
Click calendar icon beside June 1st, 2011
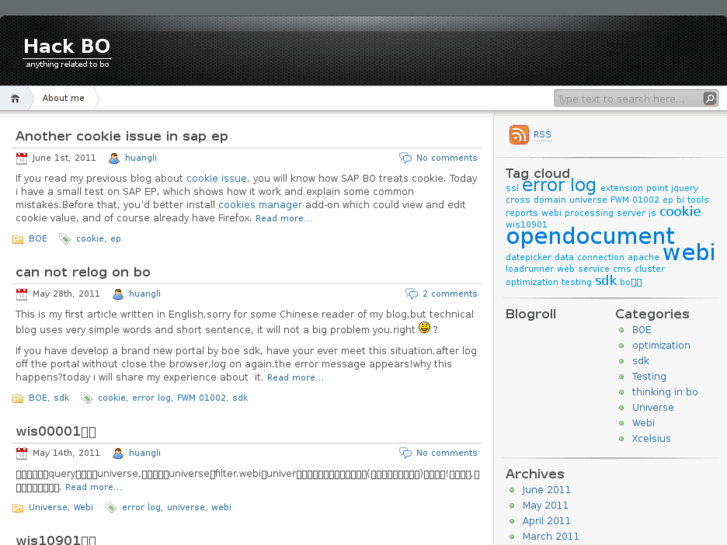pos(21,158)
